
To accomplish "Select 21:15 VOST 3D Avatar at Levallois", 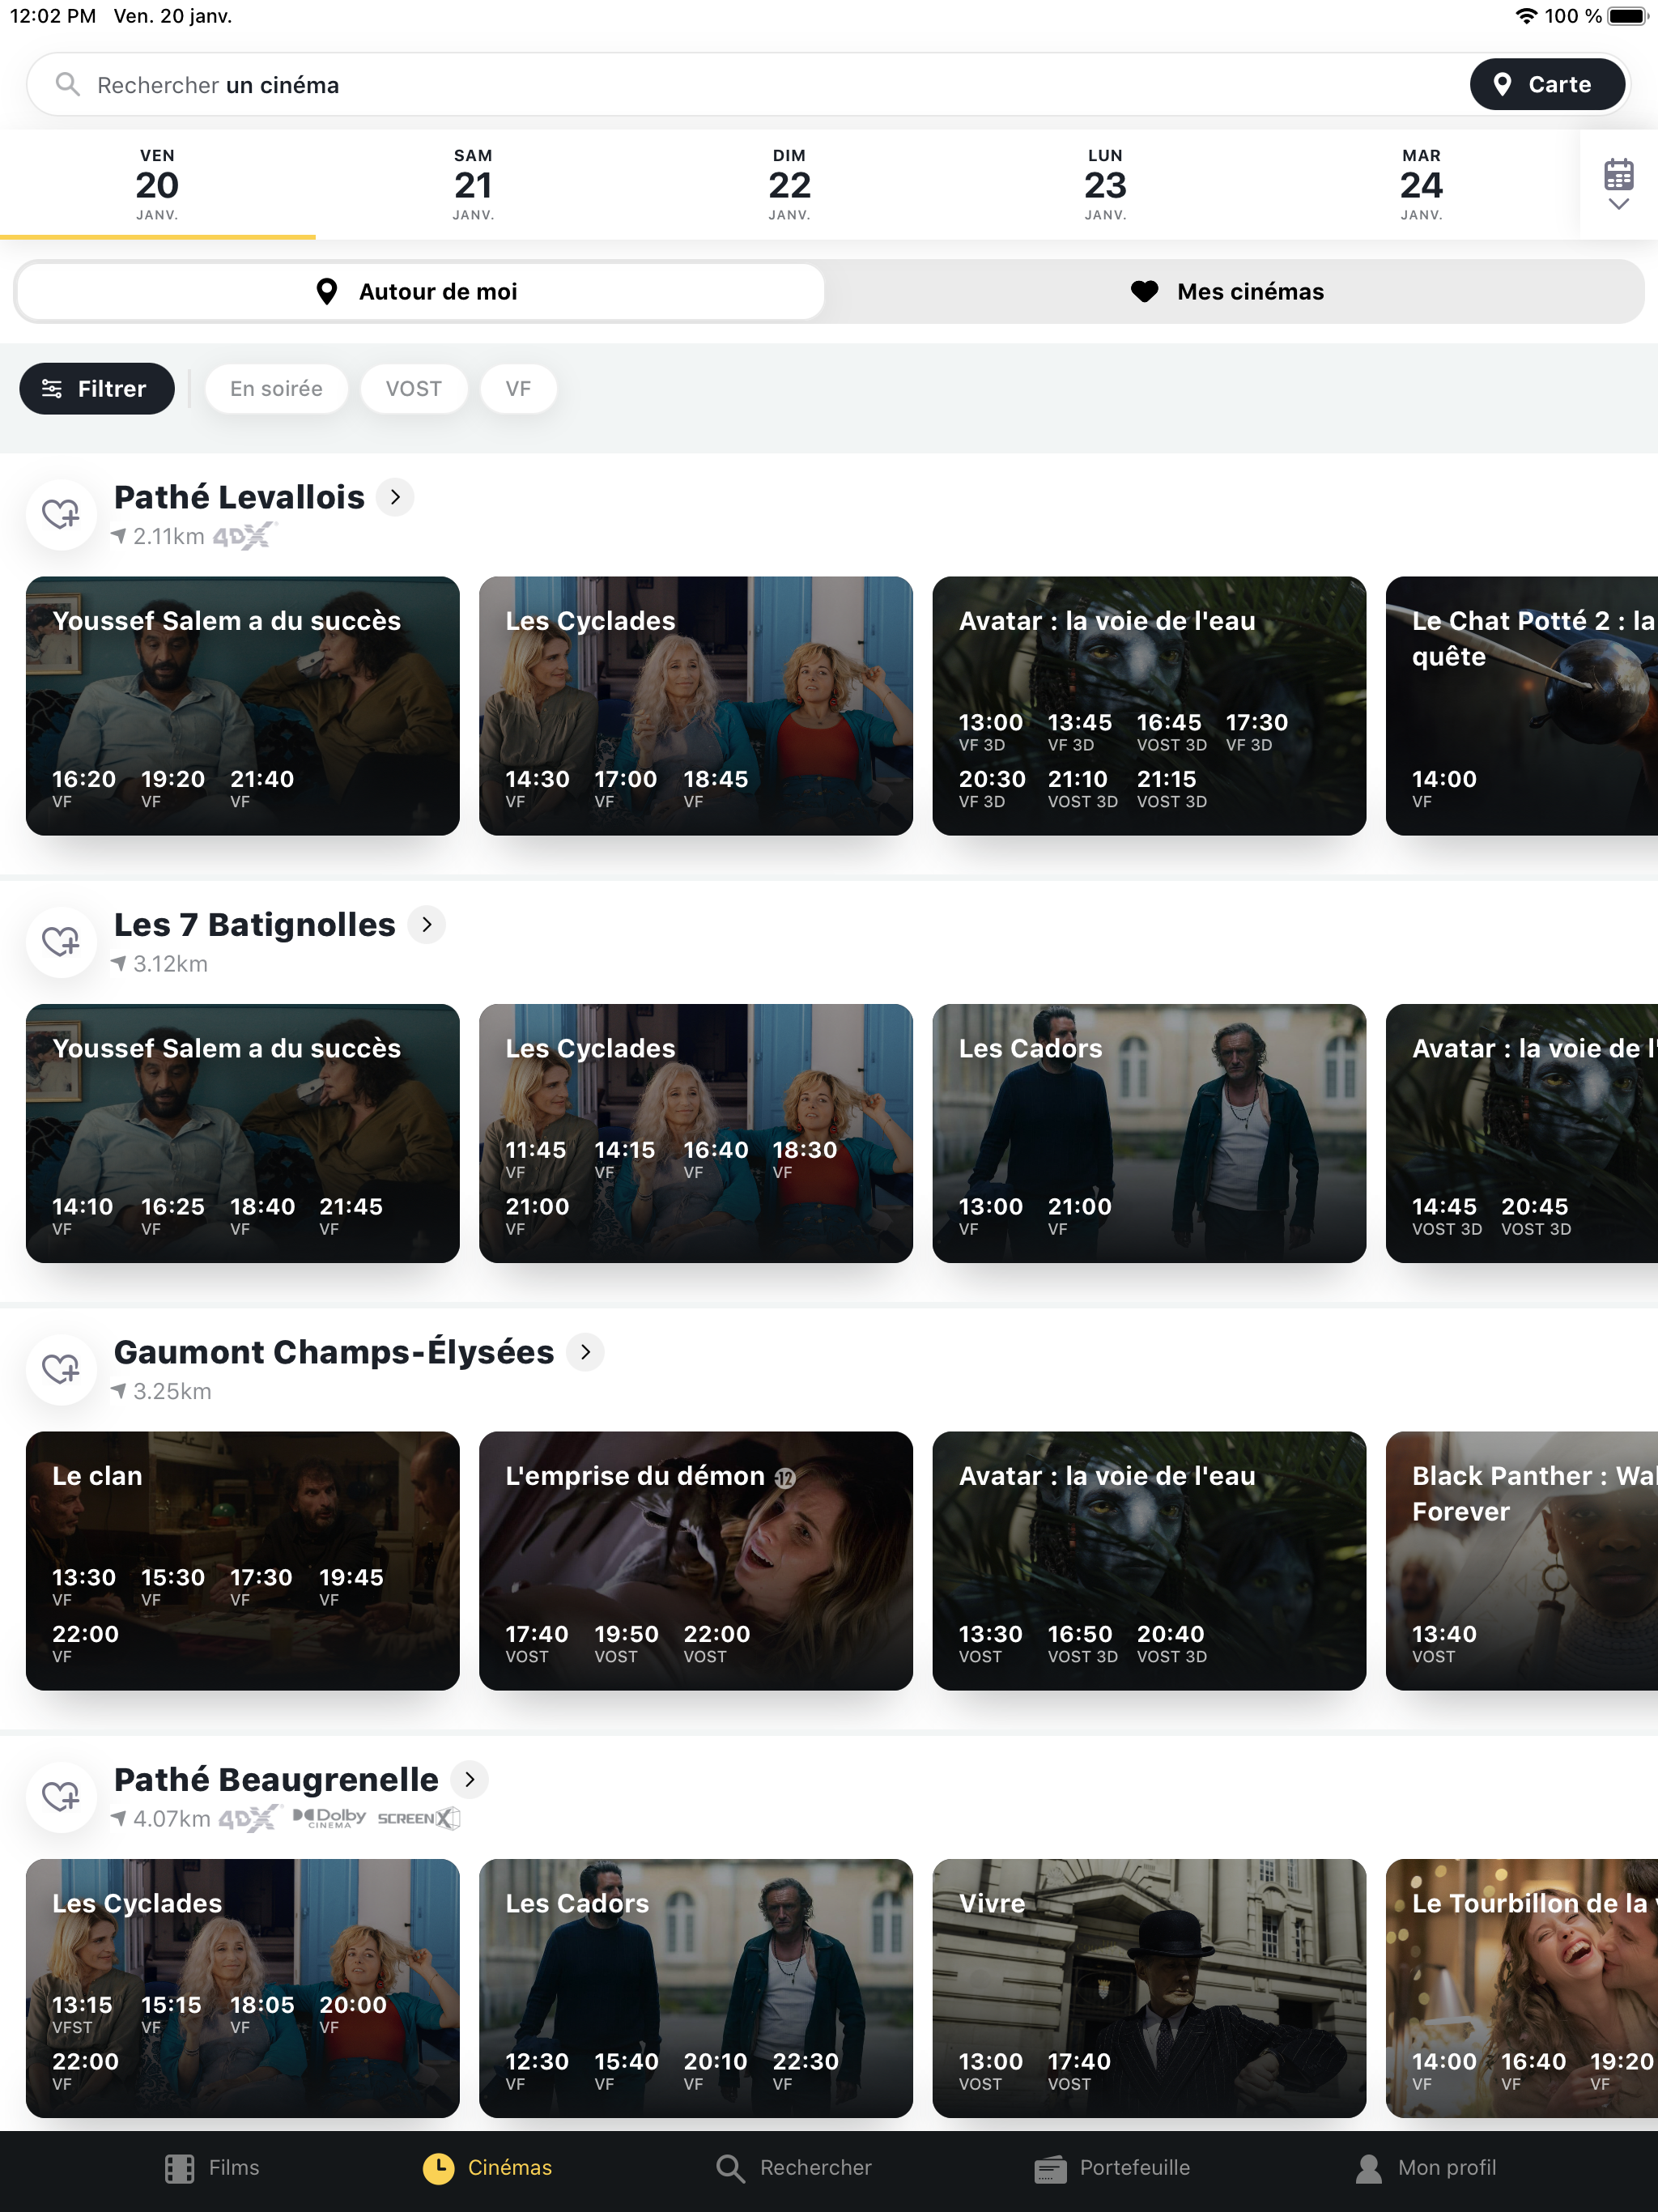I will pos(1171,788).
